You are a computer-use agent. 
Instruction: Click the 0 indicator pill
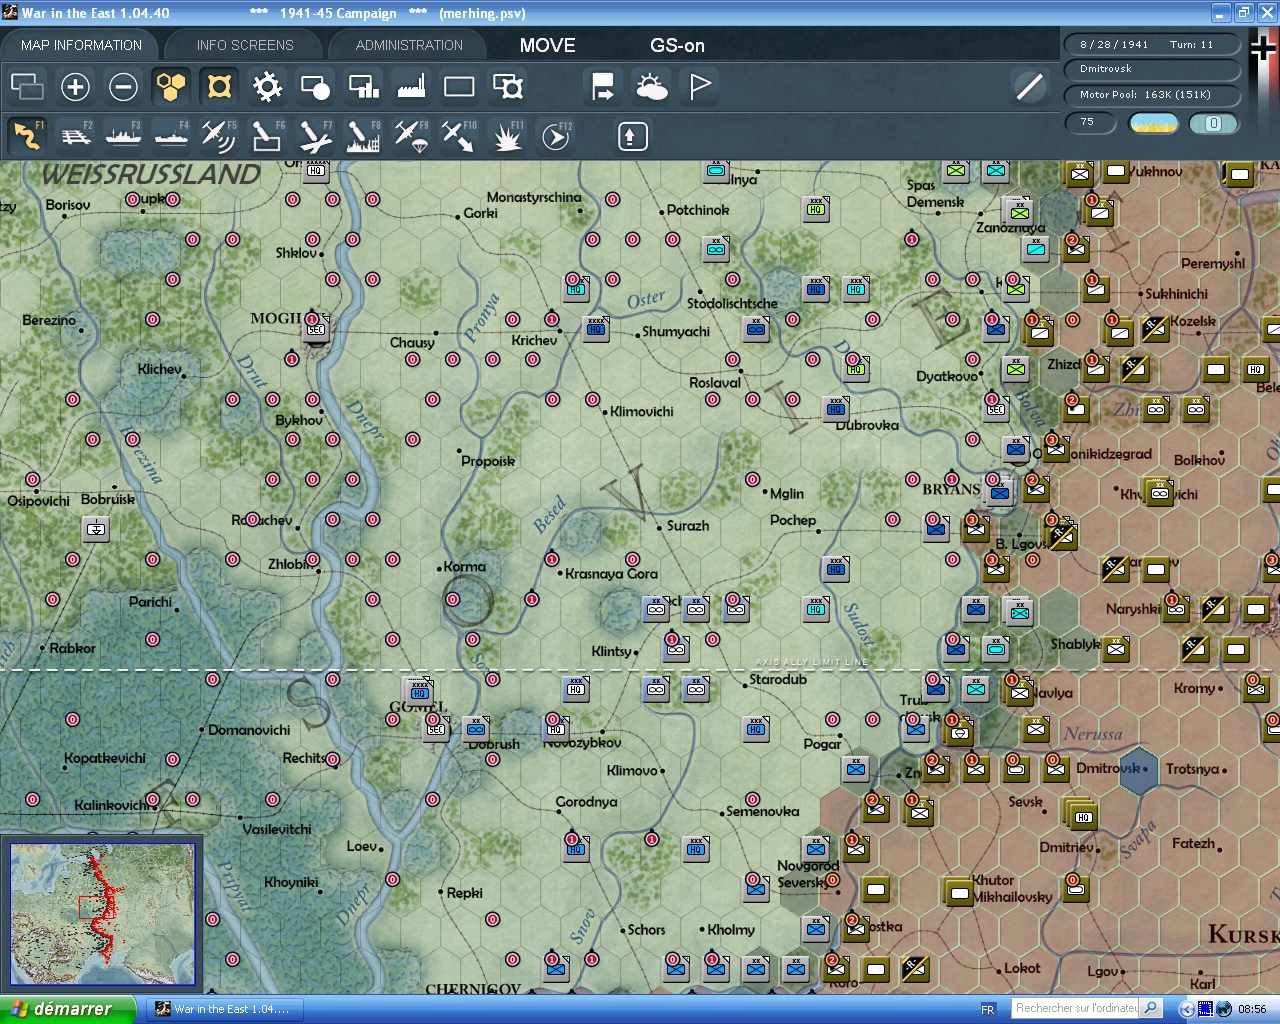(x=1214, y=123)
